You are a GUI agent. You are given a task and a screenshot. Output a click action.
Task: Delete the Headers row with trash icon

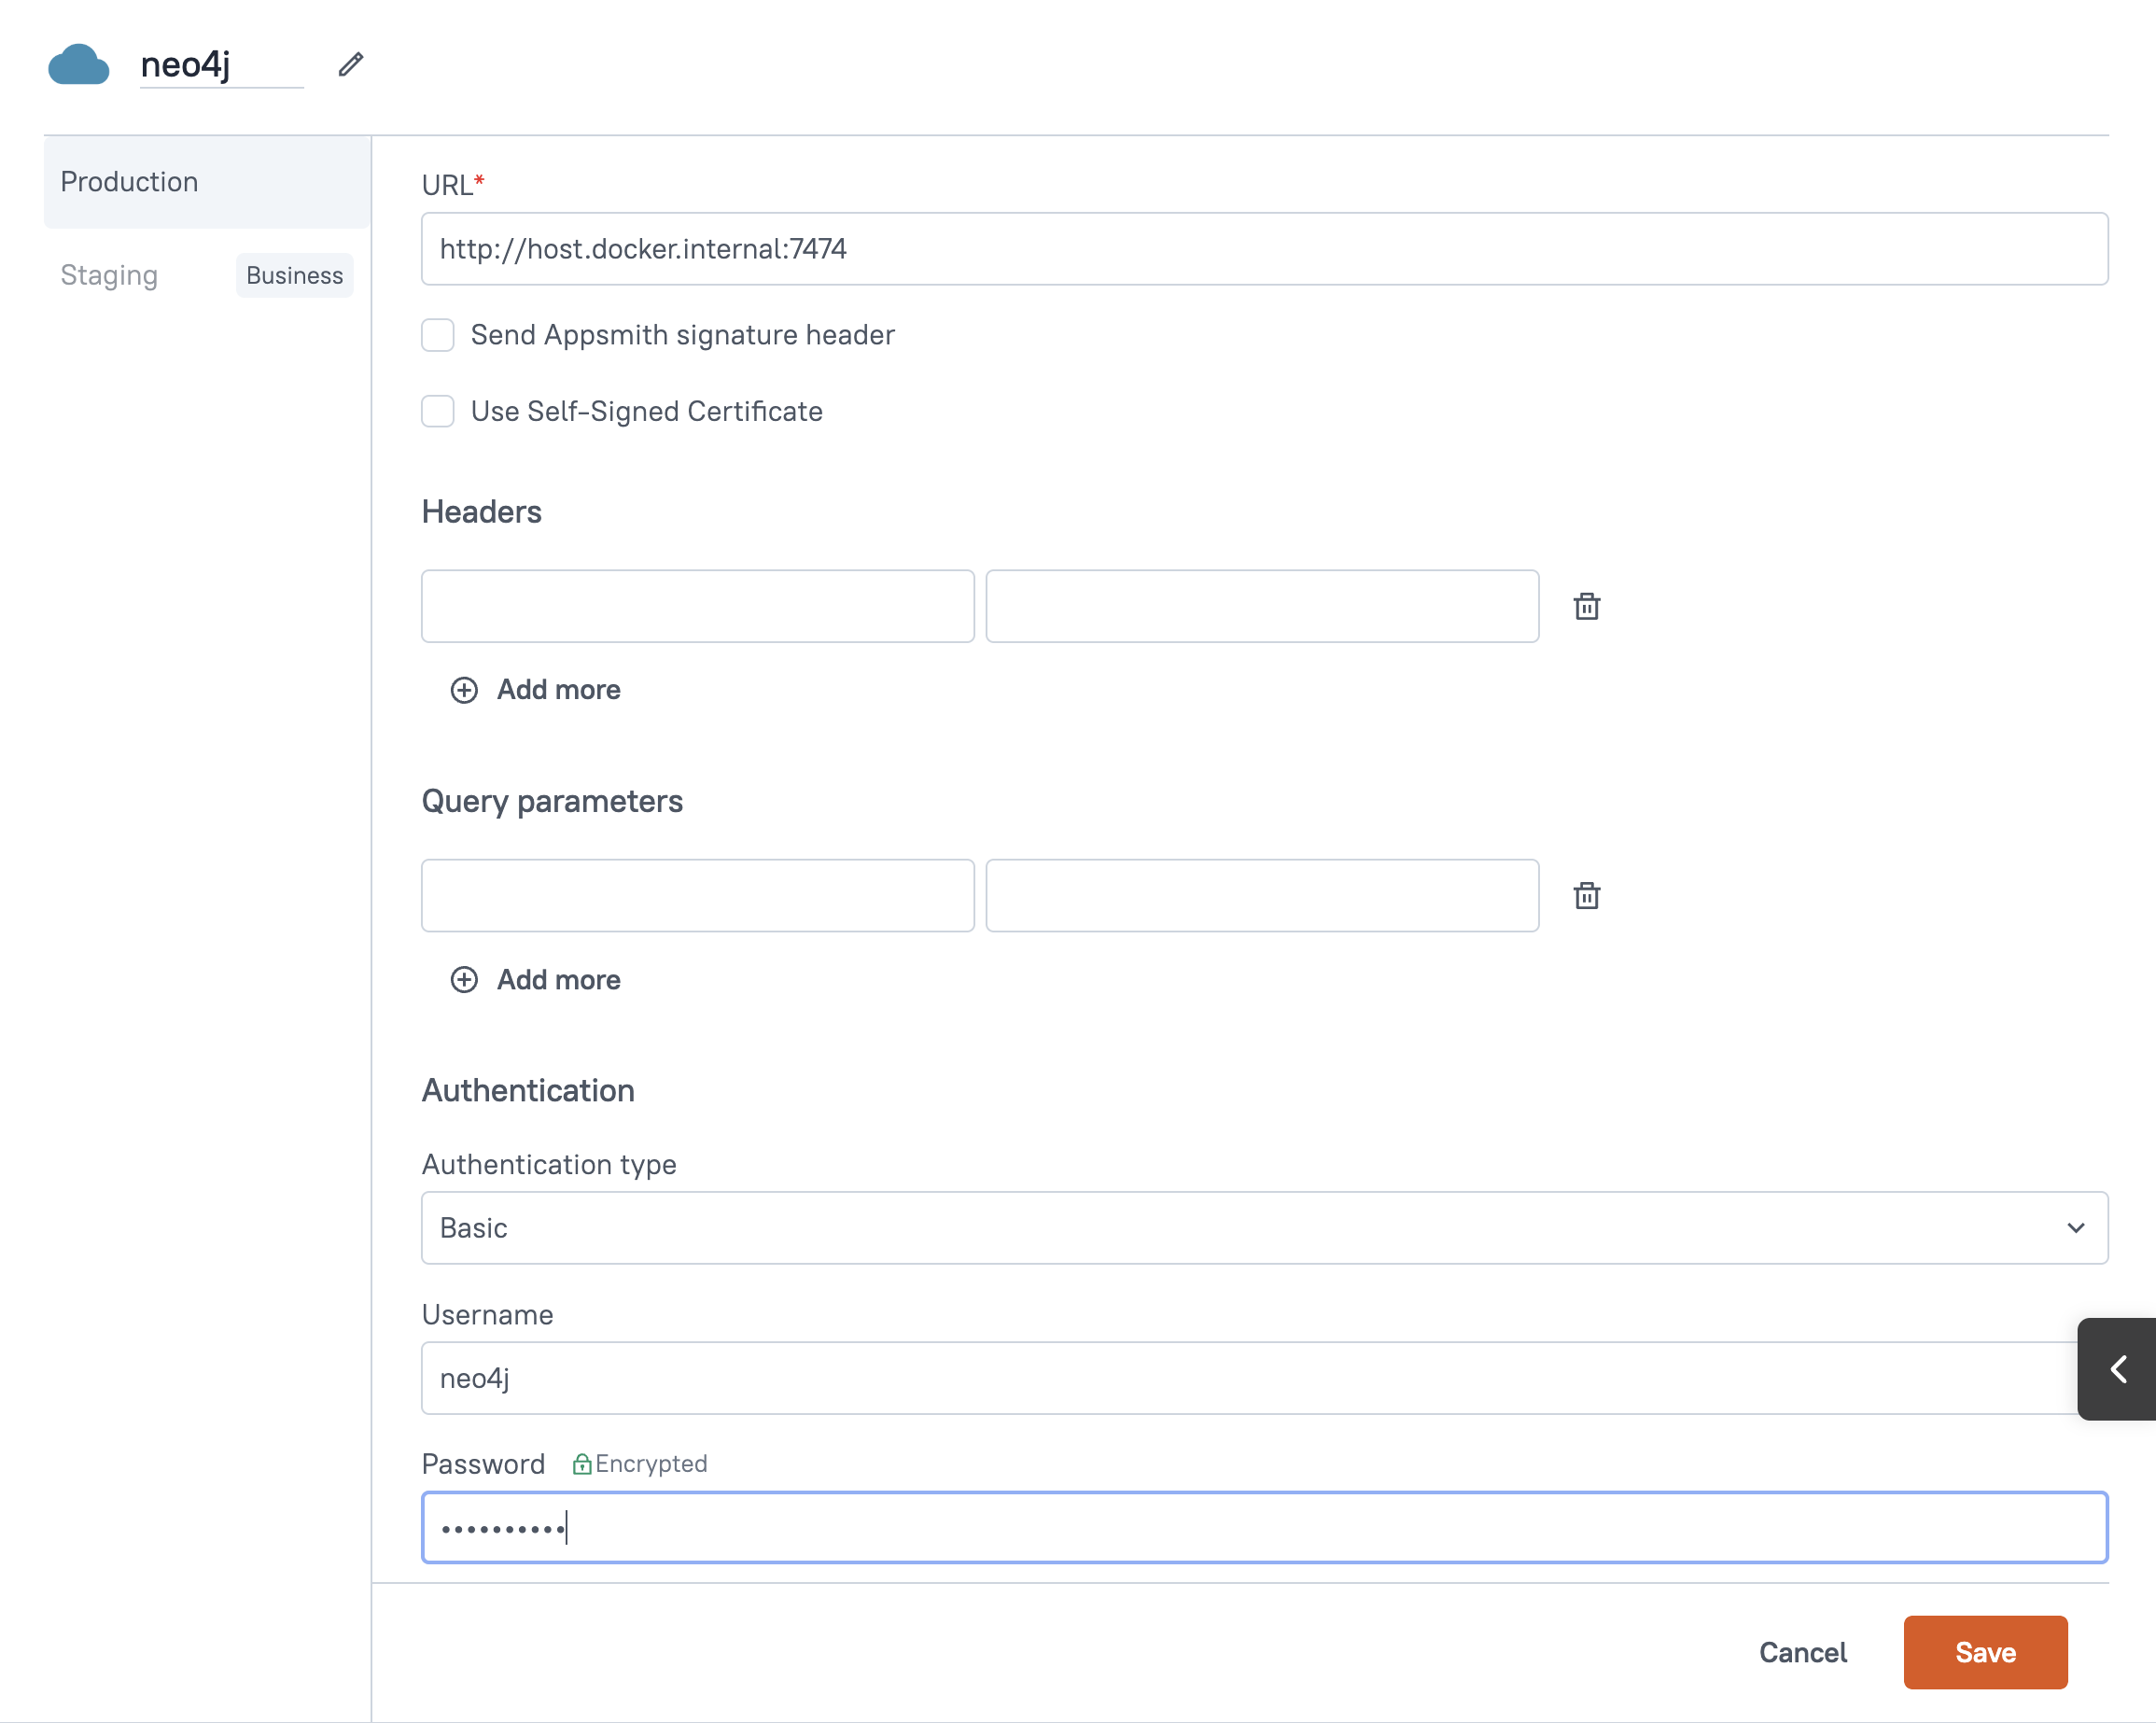[1586, 606]
